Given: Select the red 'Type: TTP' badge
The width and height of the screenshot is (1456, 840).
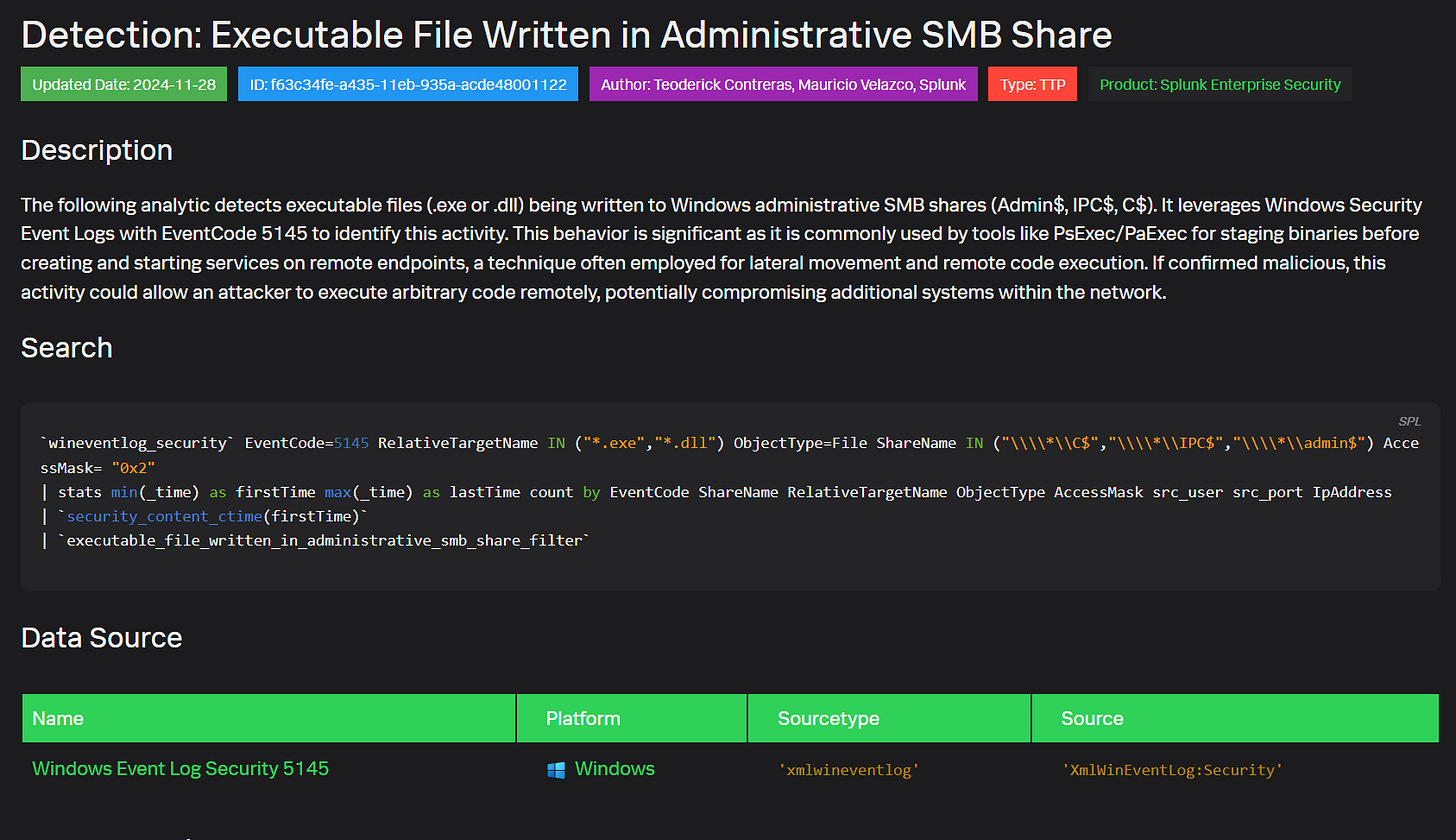Looking at the screenshot, I should 1032,84.
